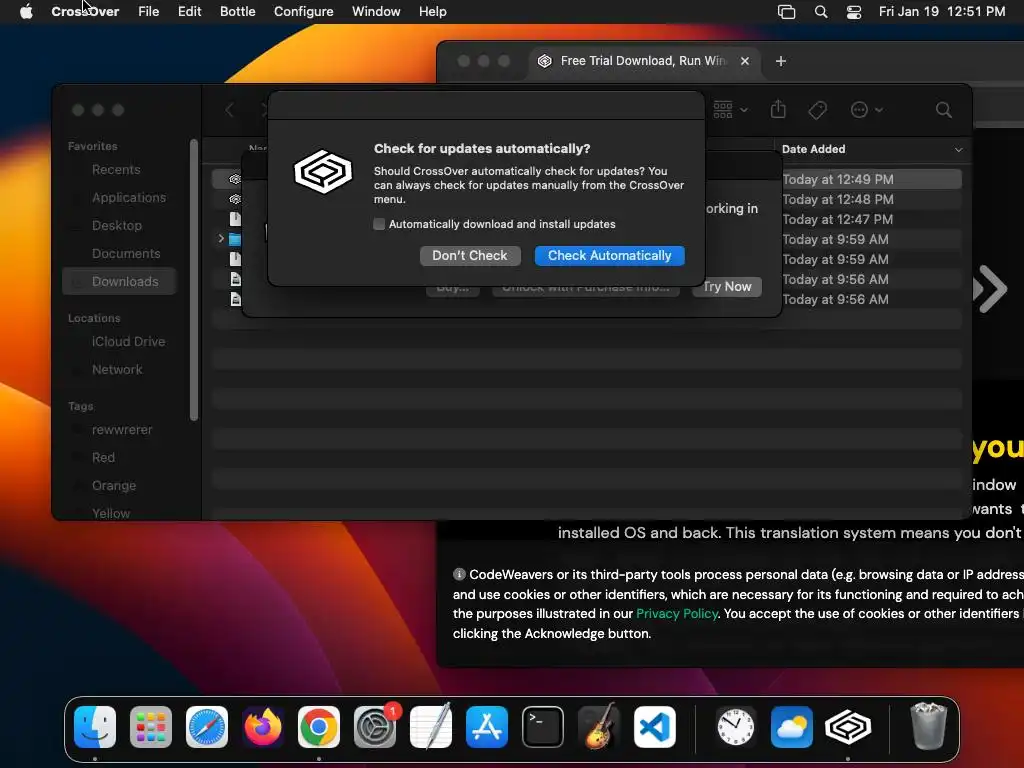Open the Edit menu

(x=189, y=11)
